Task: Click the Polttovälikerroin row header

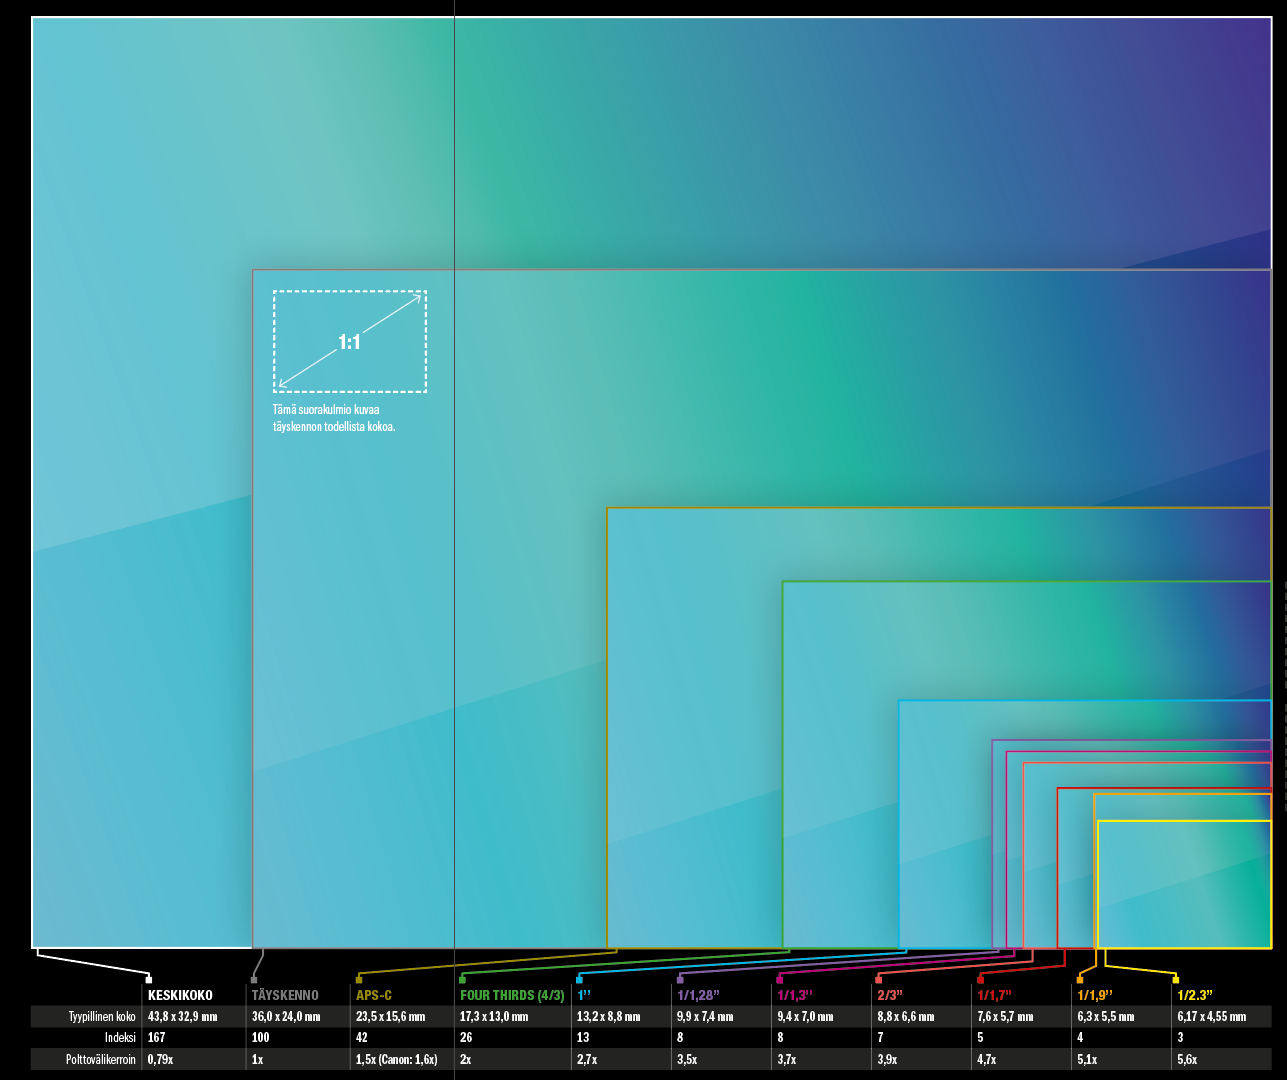Action: click(101, 1059)
